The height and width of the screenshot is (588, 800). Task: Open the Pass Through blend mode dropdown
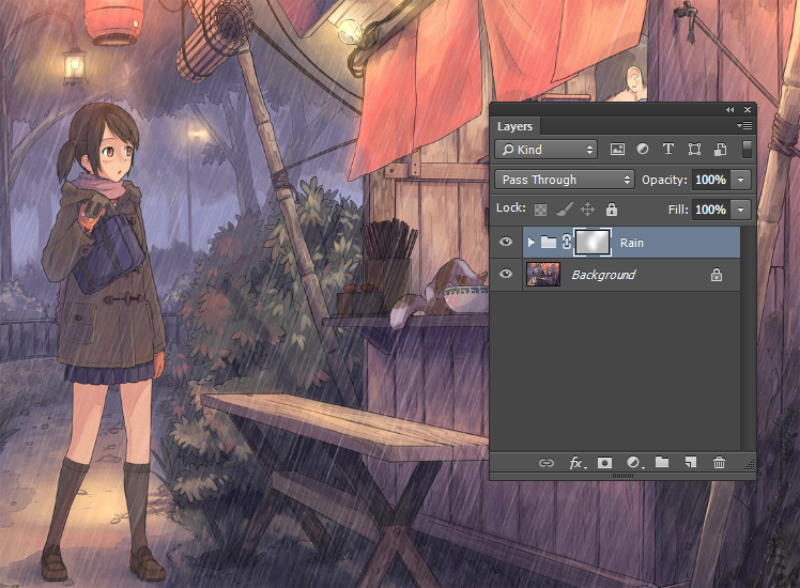click(x=564, y=180)
